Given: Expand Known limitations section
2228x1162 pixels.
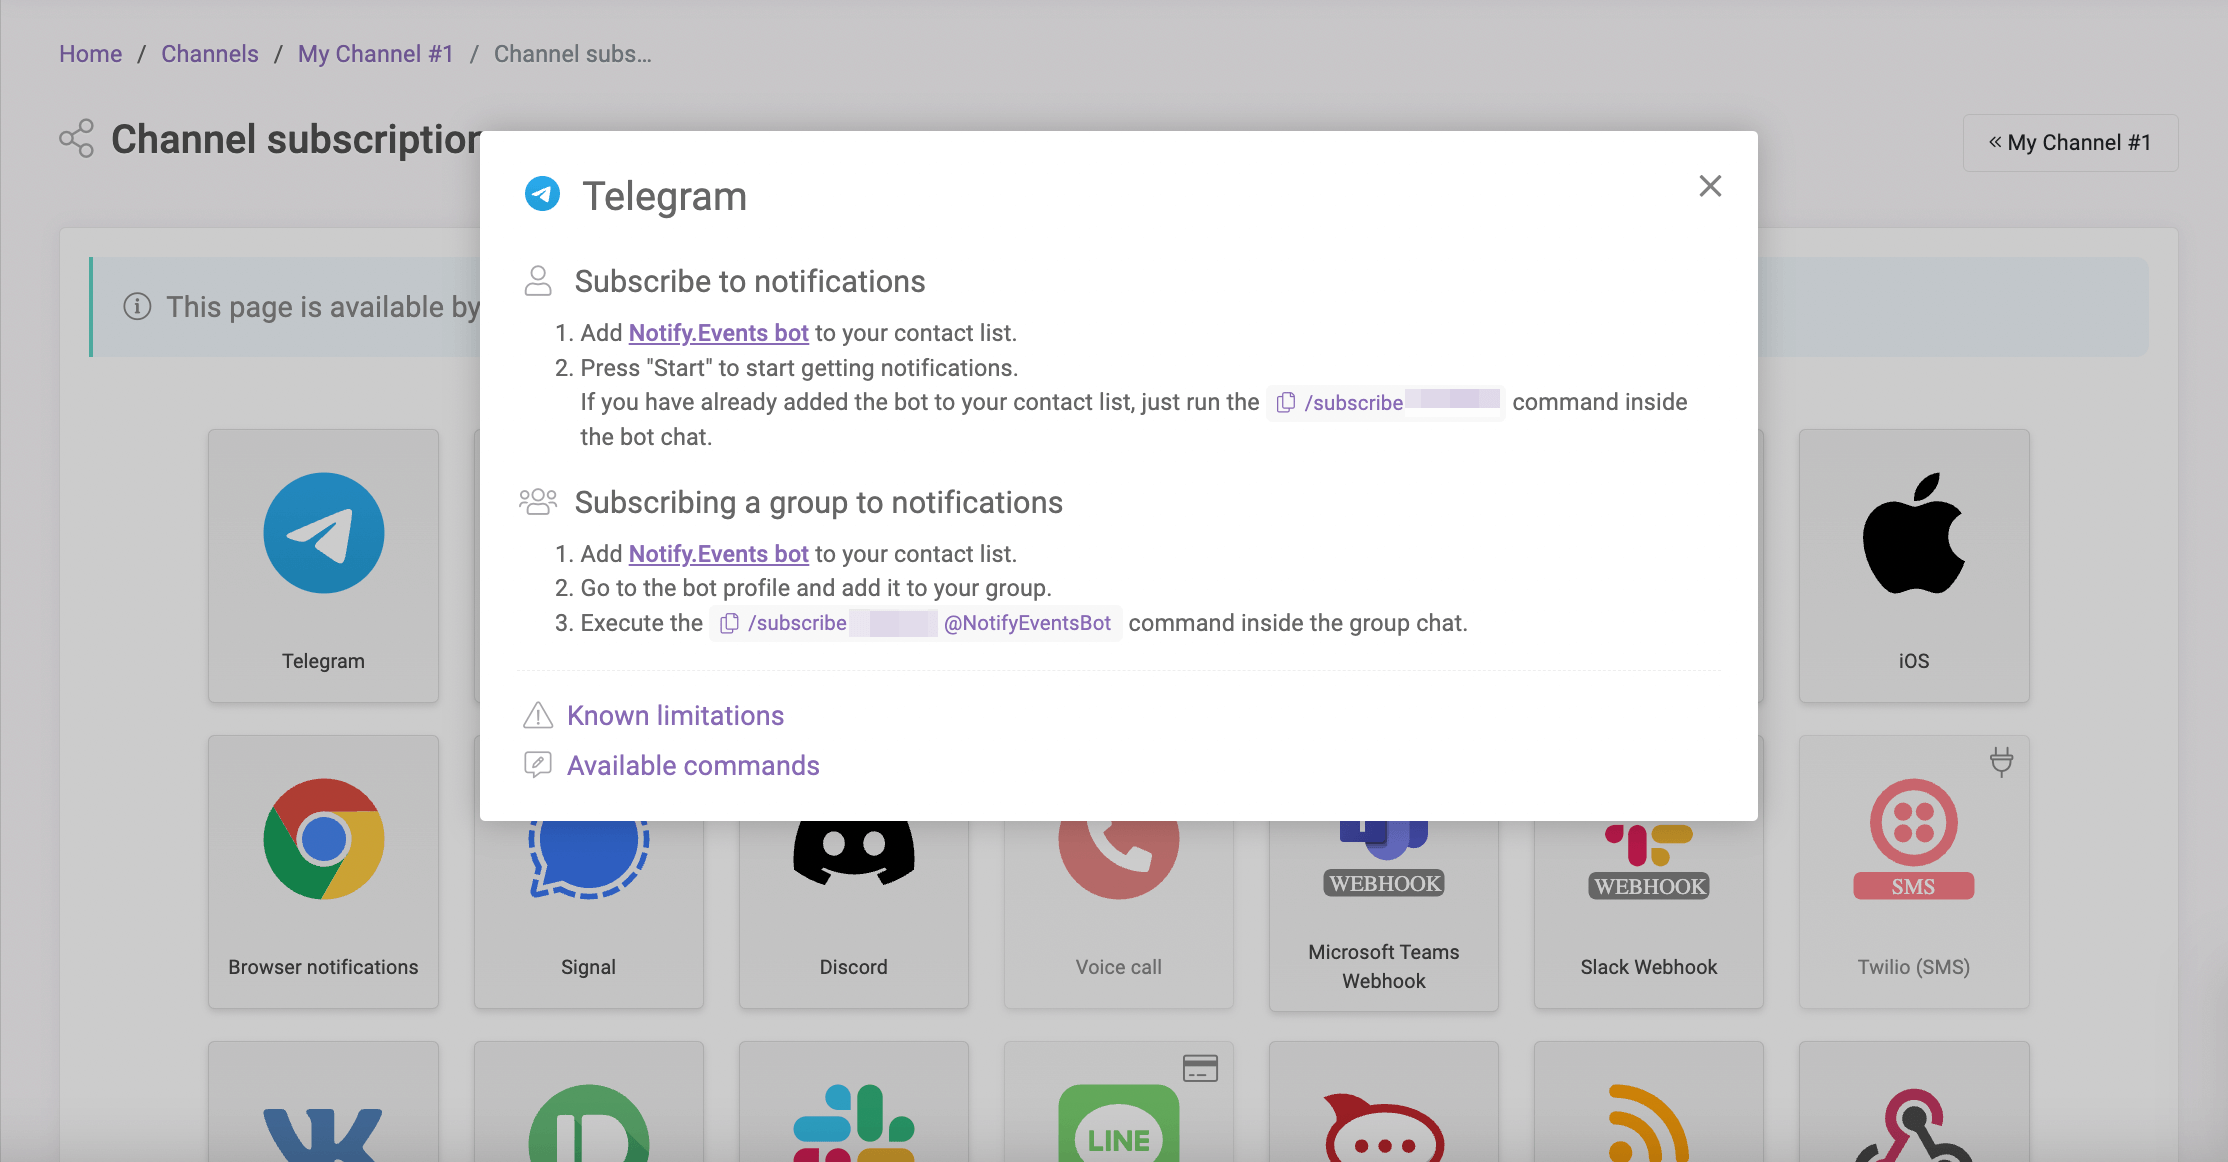Looking at the screenshot, I should click(x=675, y=716).
